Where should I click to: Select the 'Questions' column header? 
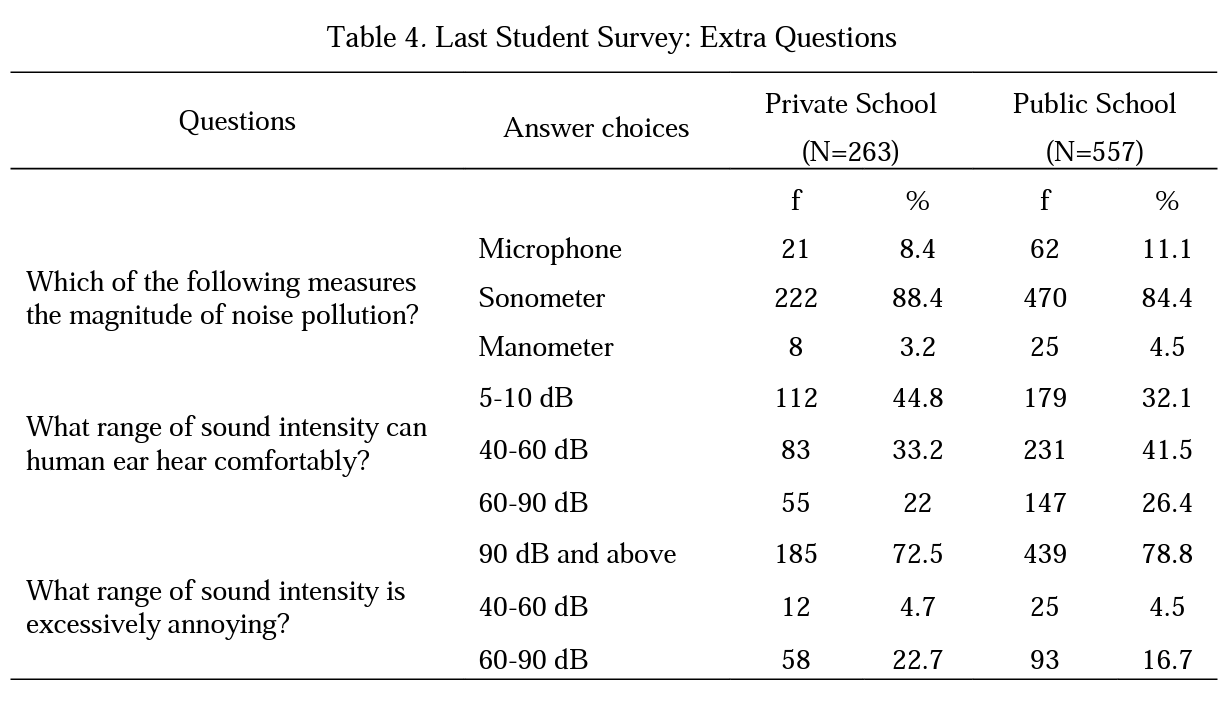237,121
